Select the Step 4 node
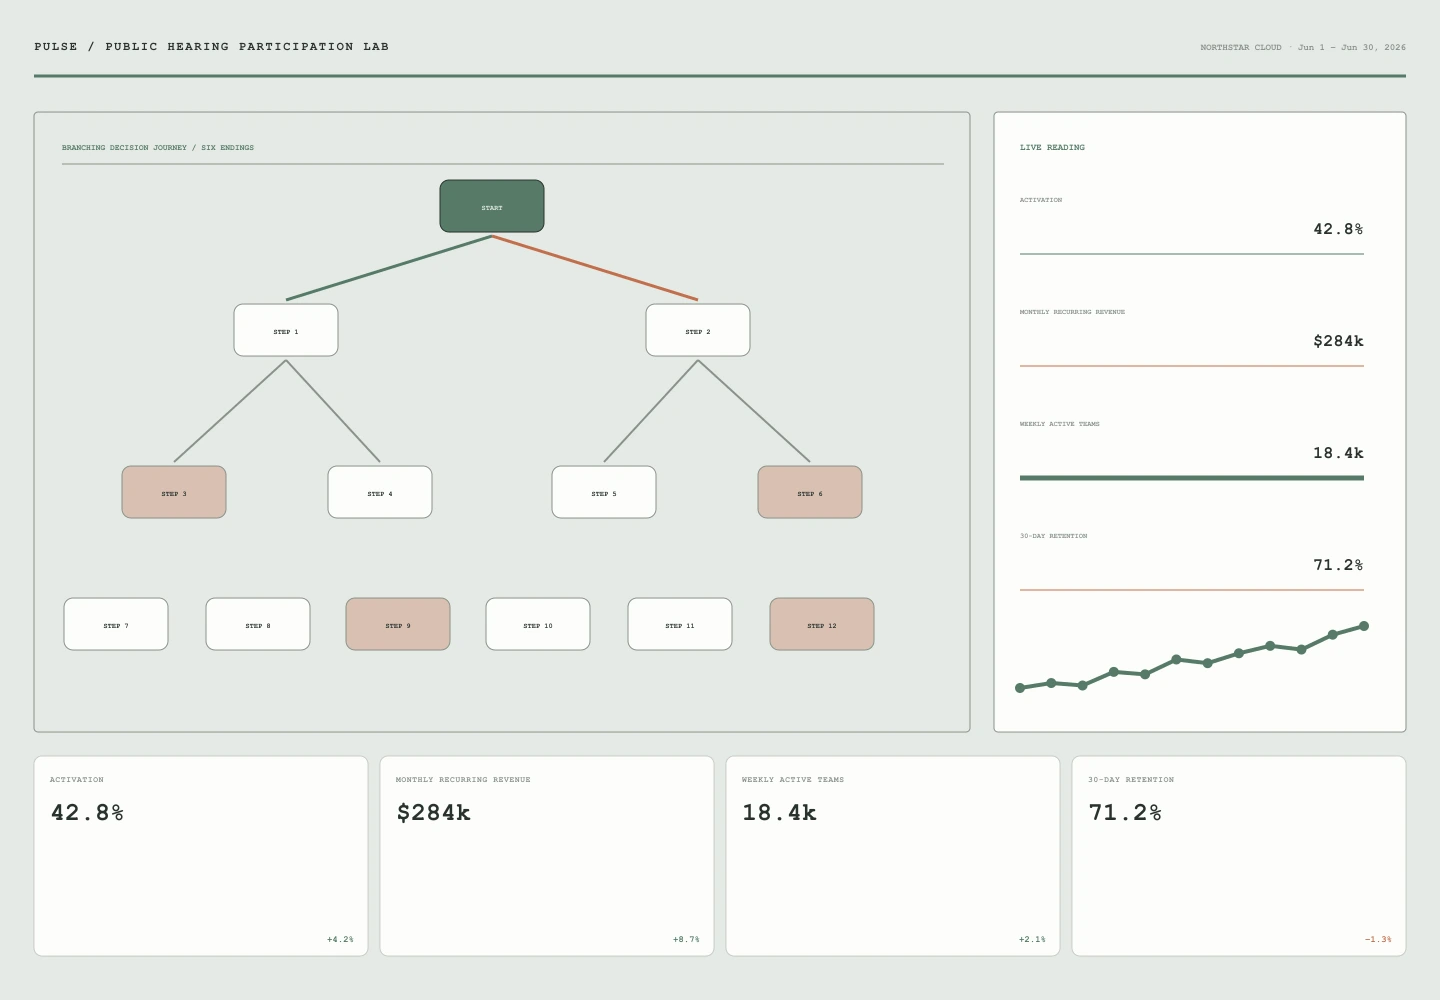The height and width of the screenshot is (1000, 1440). [x=380, y=492]
